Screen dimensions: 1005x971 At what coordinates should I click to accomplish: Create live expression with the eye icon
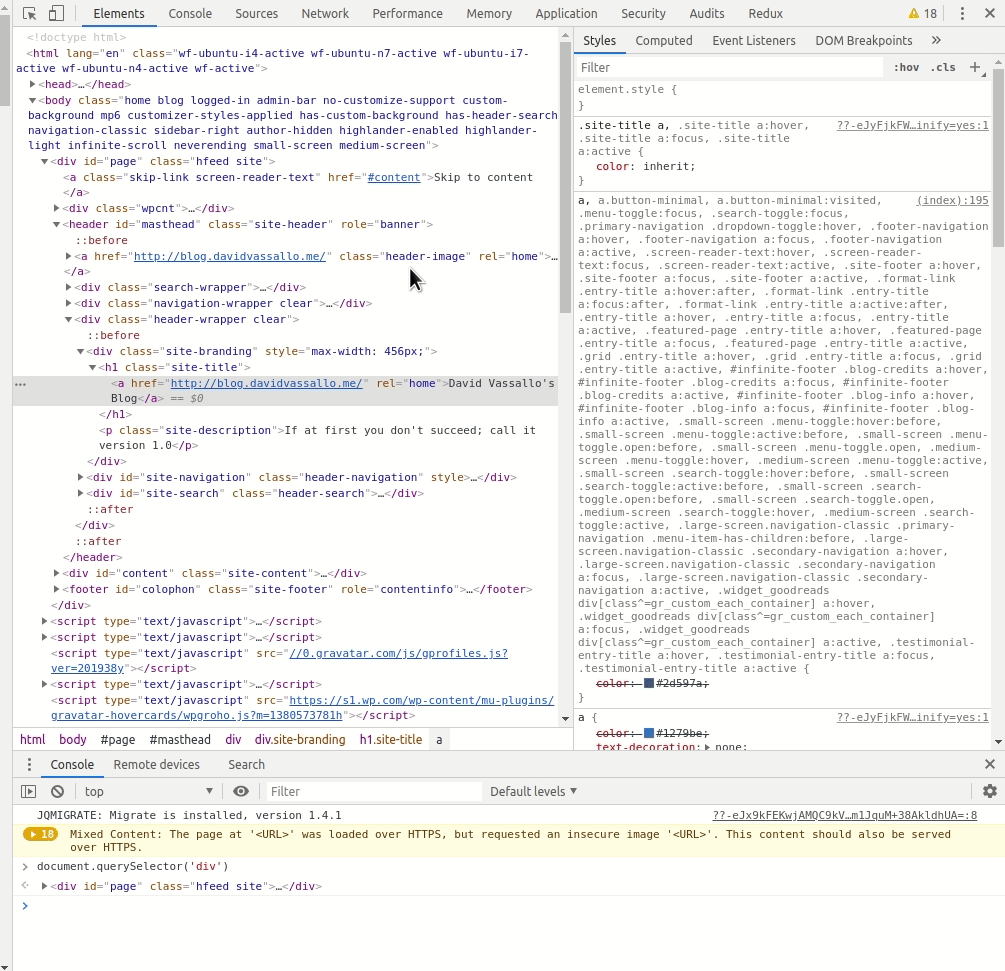[240, 791]
